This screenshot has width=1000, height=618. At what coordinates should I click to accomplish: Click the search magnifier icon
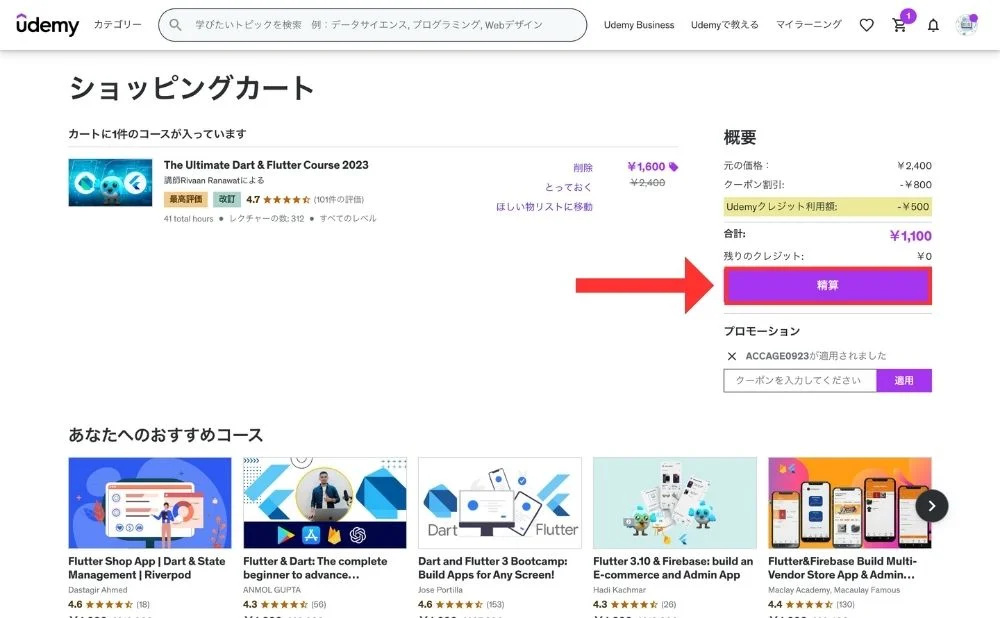[x=176, y=25]
